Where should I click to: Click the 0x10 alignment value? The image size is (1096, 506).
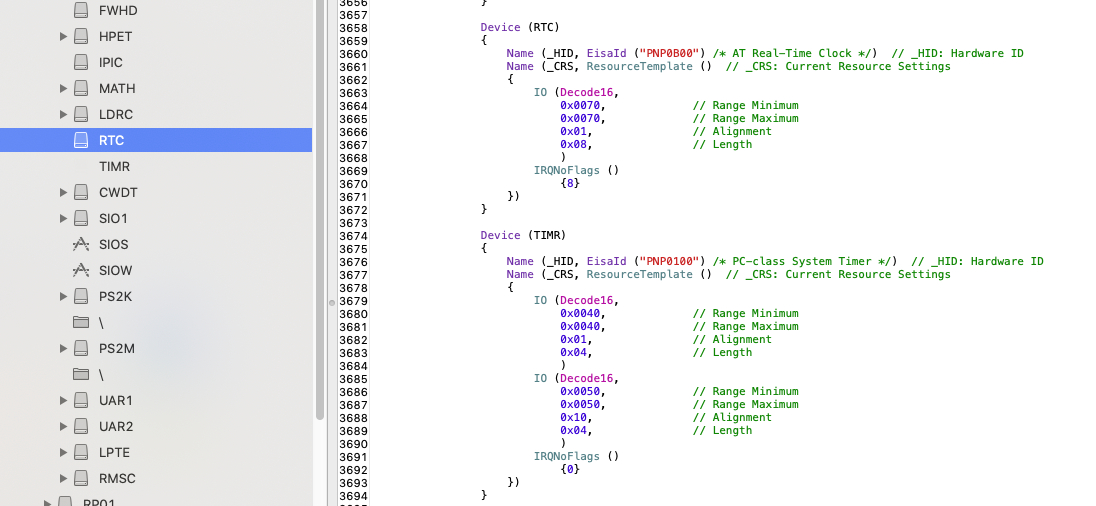point(572,417)
